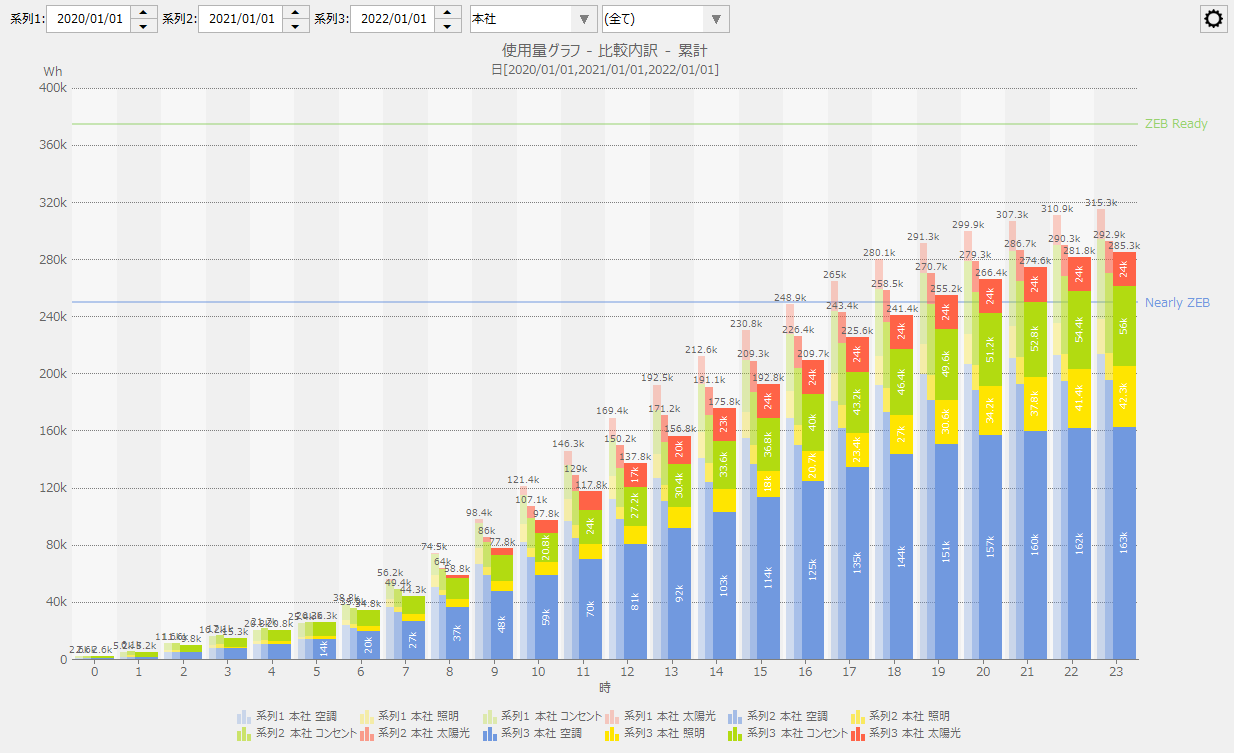The width and height of the screenshot is (1234, 753).
Task: Open the 本社 location dropdown
Action: (x=533, y=19)
